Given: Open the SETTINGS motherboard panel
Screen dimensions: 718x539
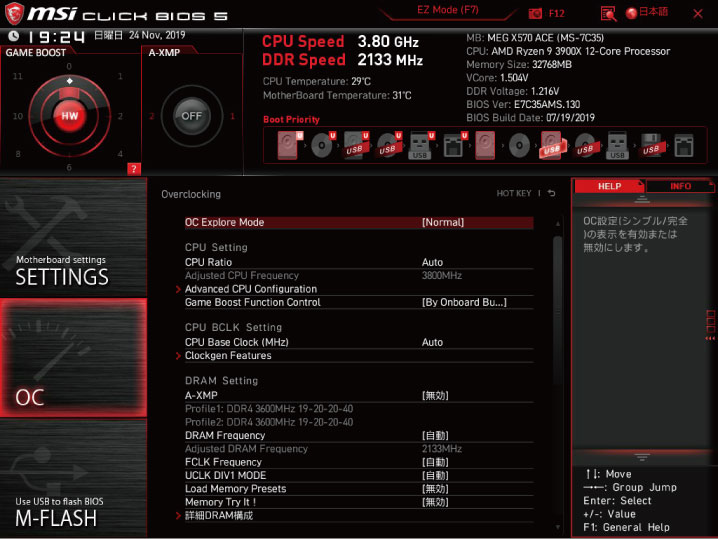Looking at the screenshot, I should pyautogui.click(x=73, y=237).
